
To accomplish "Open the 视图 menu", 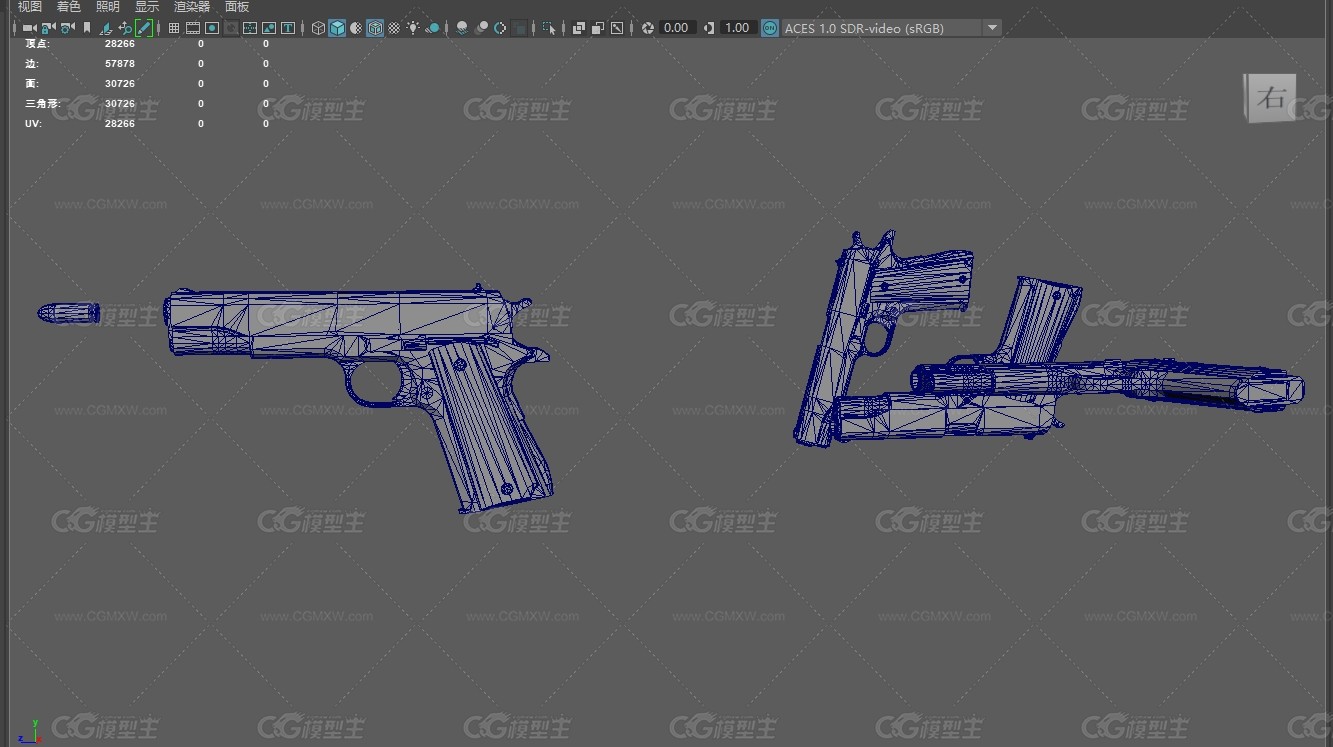I will 30,7.
